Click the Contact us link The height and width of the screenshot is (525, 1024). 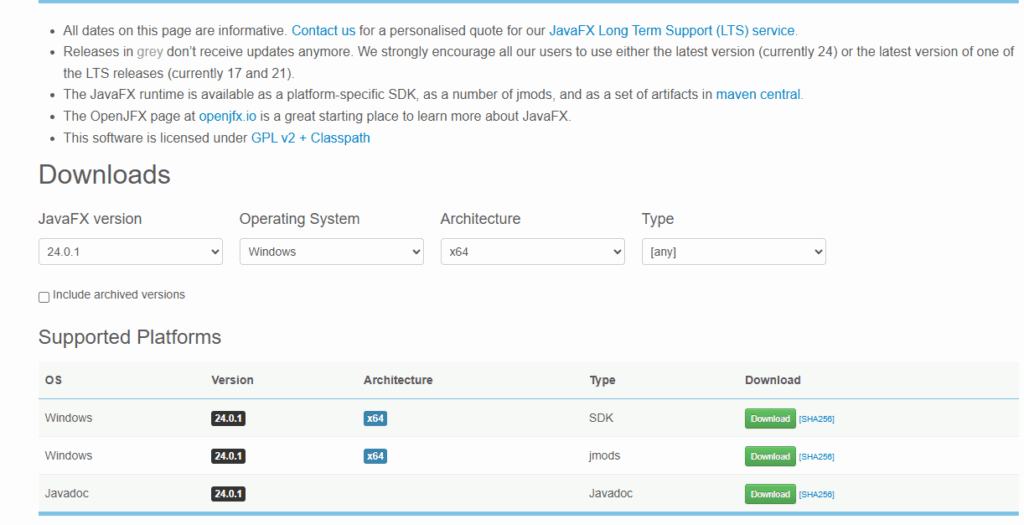pos(323,31)
